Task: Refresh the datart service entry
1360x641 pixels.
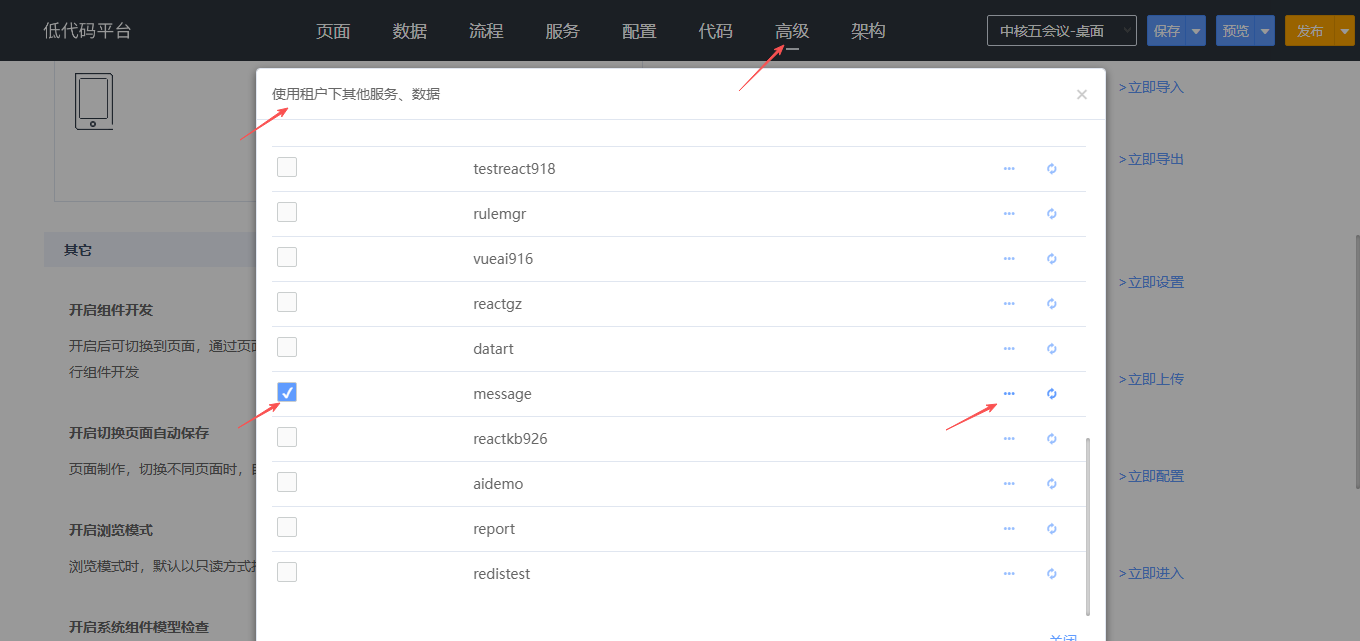Action: 1051,349
